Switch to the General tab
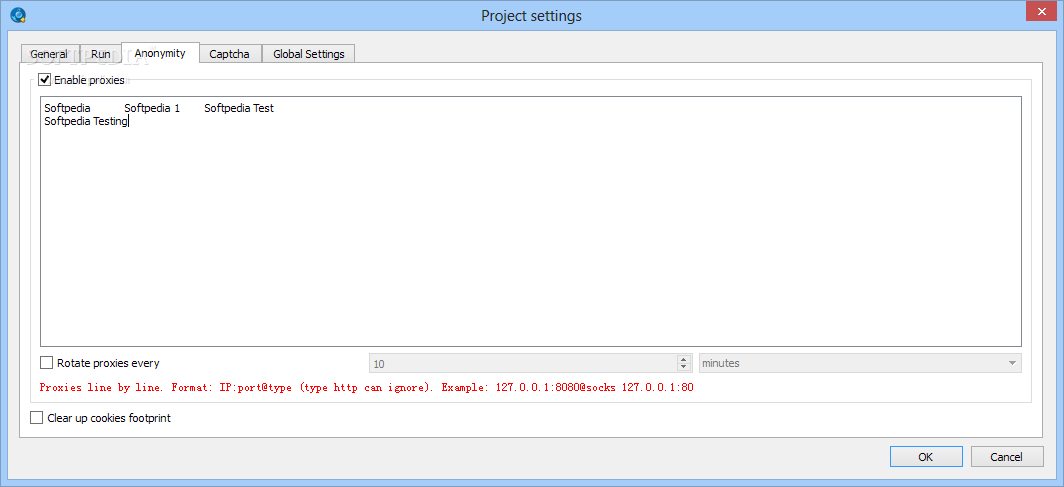 [x=50, y=54]
